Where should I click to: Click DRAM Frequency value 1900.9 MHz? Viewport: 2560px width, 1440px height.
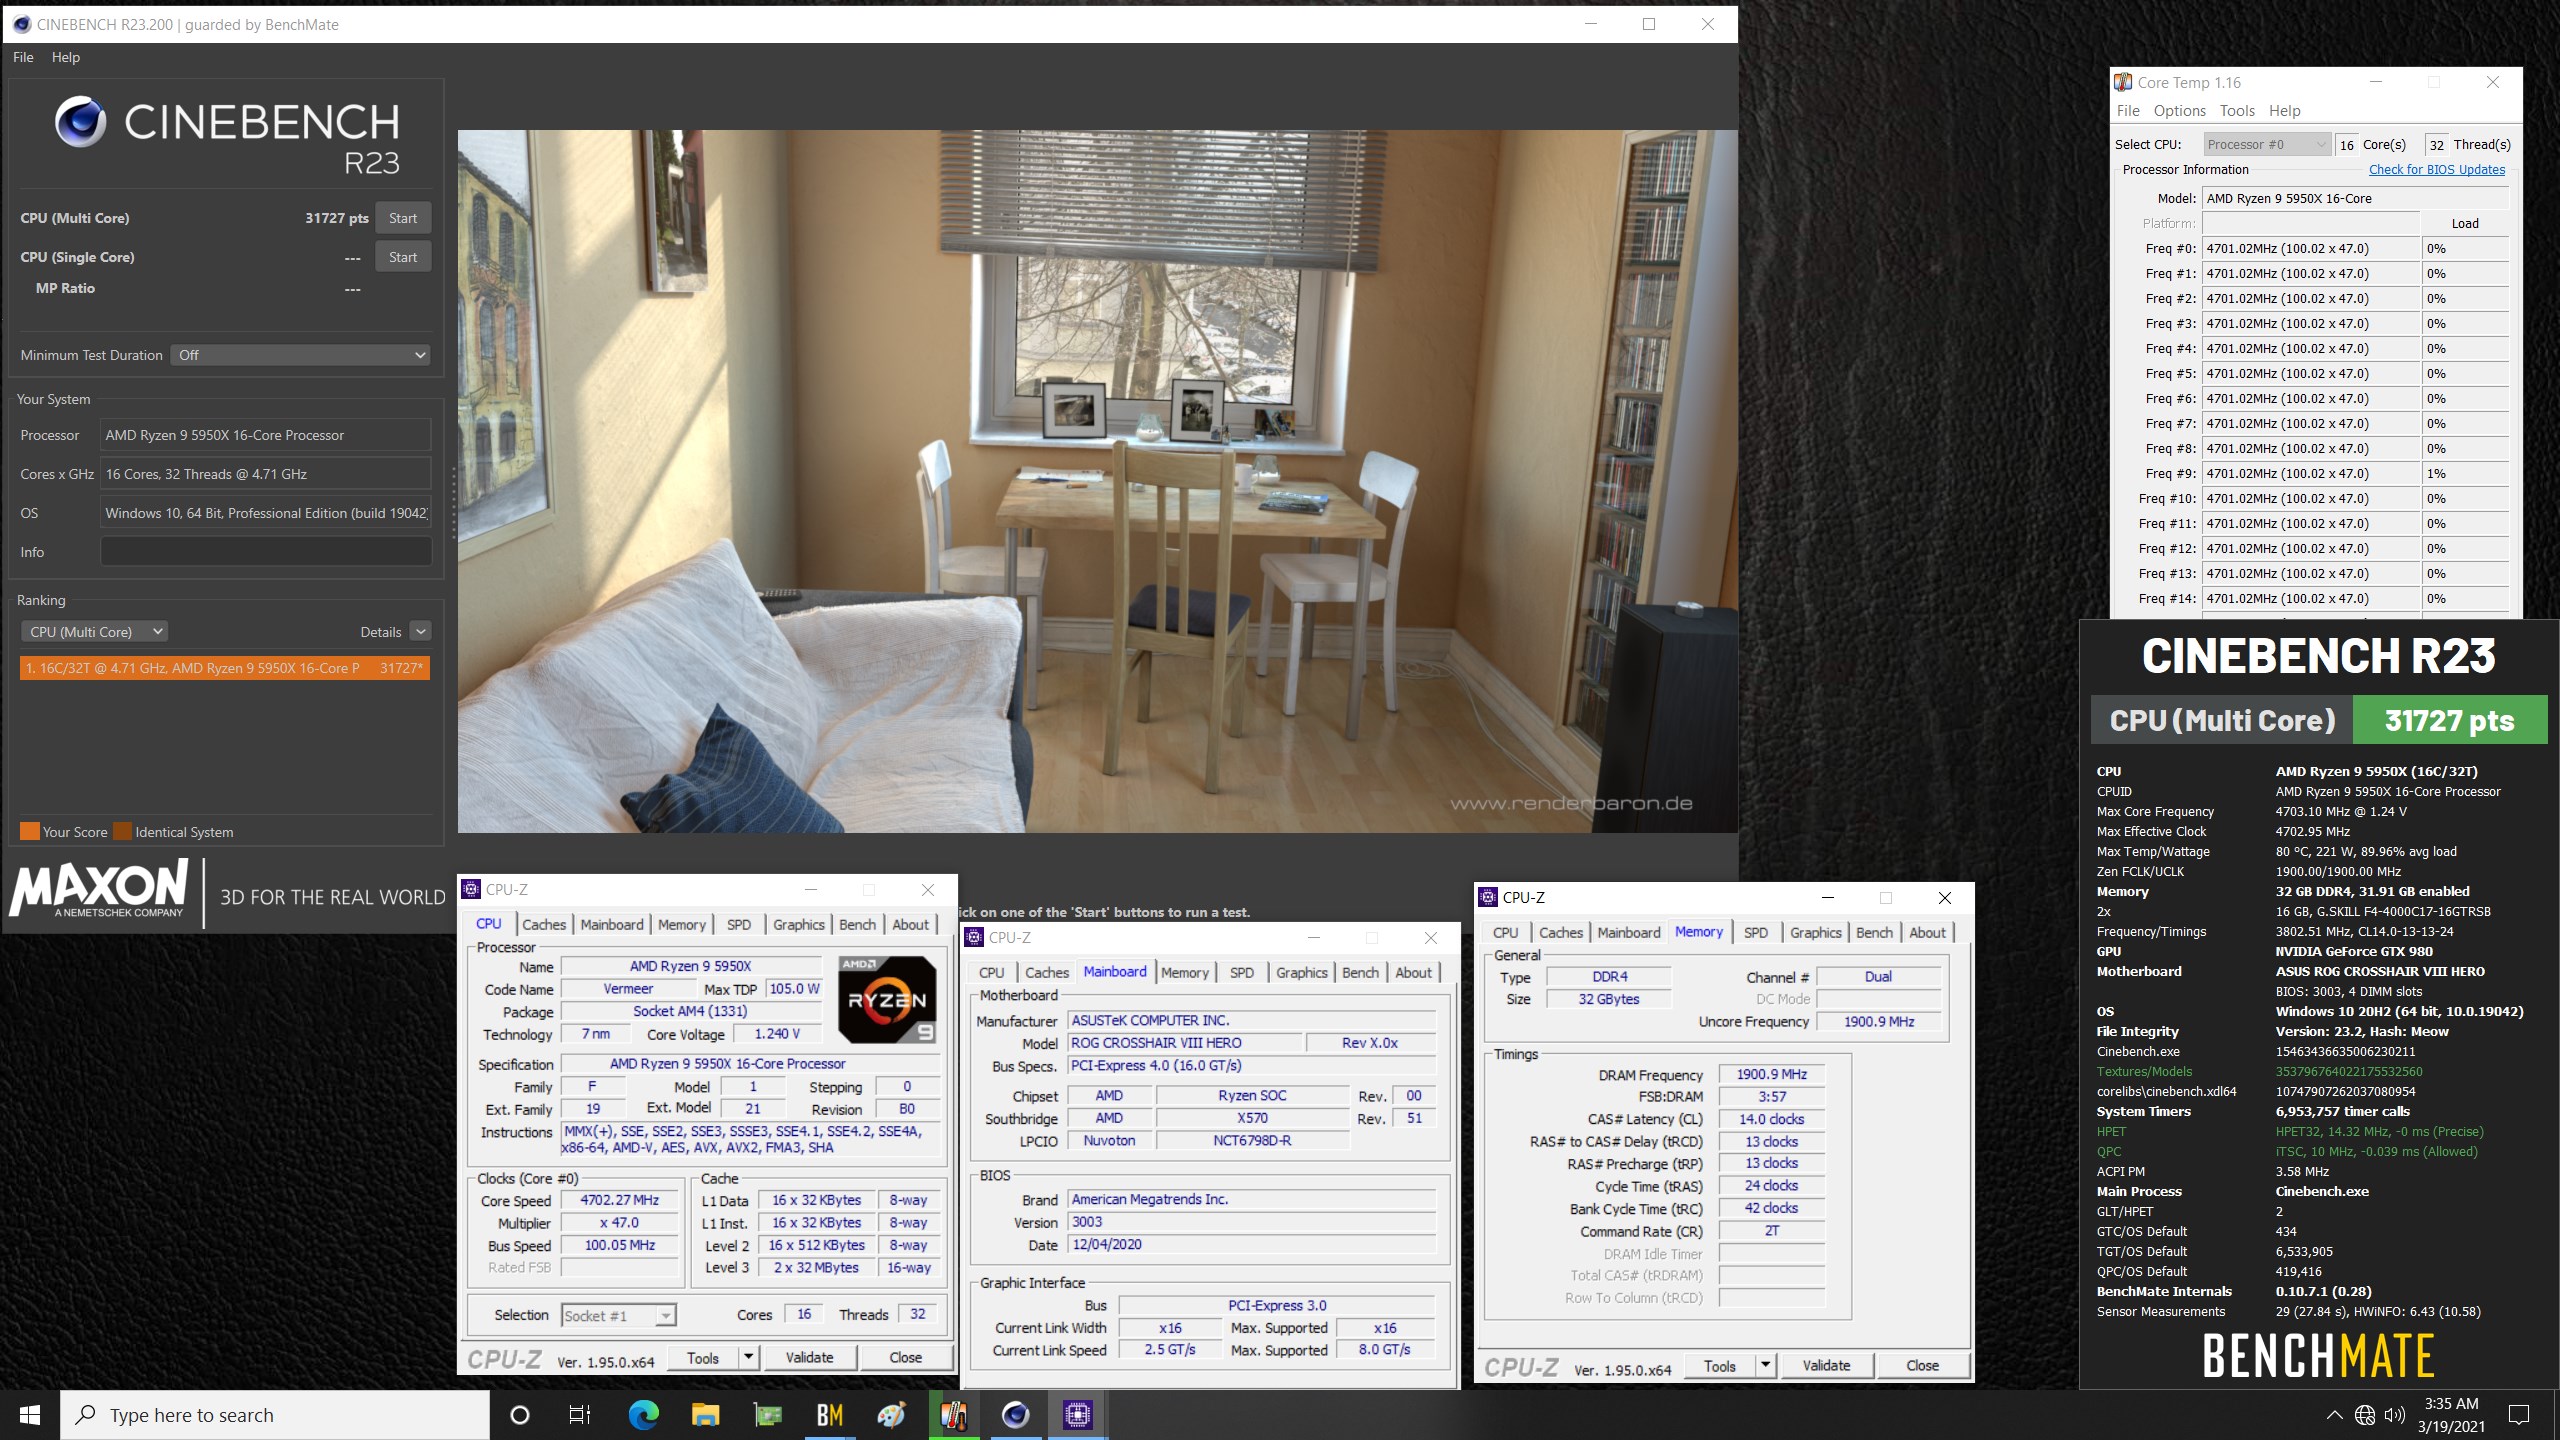(x=1771, y=1074)
